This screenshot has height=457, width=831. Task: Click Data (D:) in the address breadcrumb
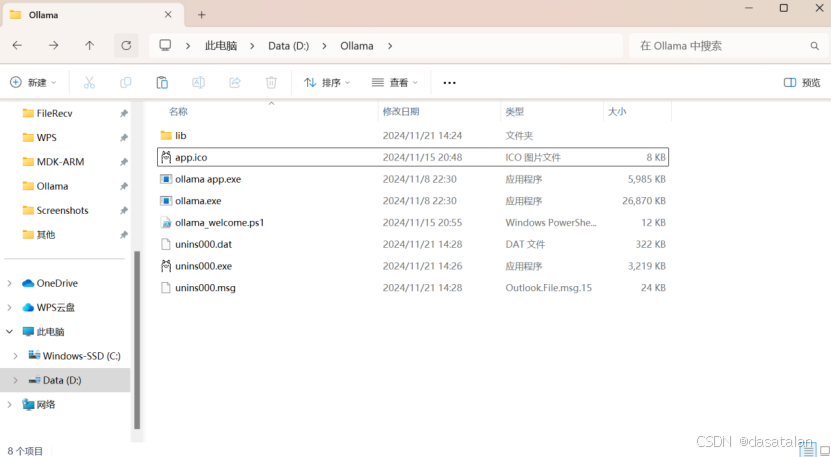[x=288, y=46]
